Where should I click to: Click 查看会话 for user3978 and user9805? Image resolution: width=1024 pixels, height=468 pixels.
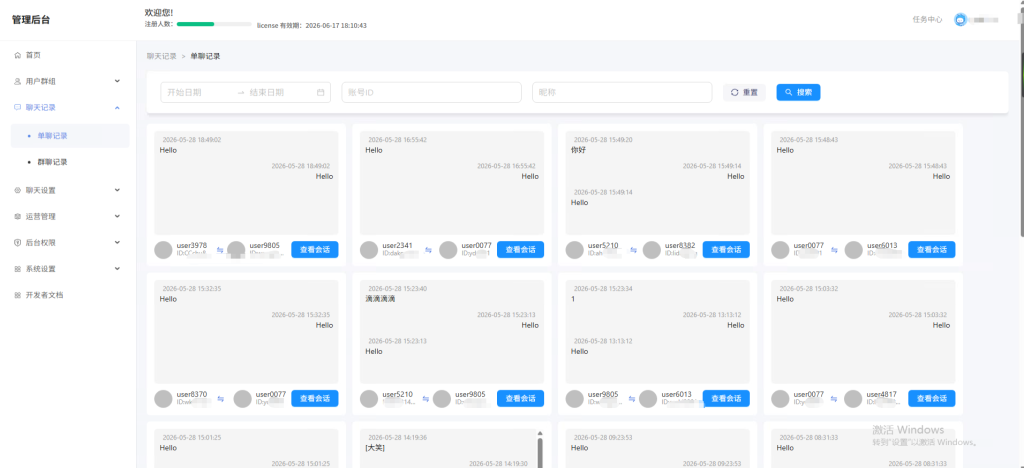tap(315, 249)
